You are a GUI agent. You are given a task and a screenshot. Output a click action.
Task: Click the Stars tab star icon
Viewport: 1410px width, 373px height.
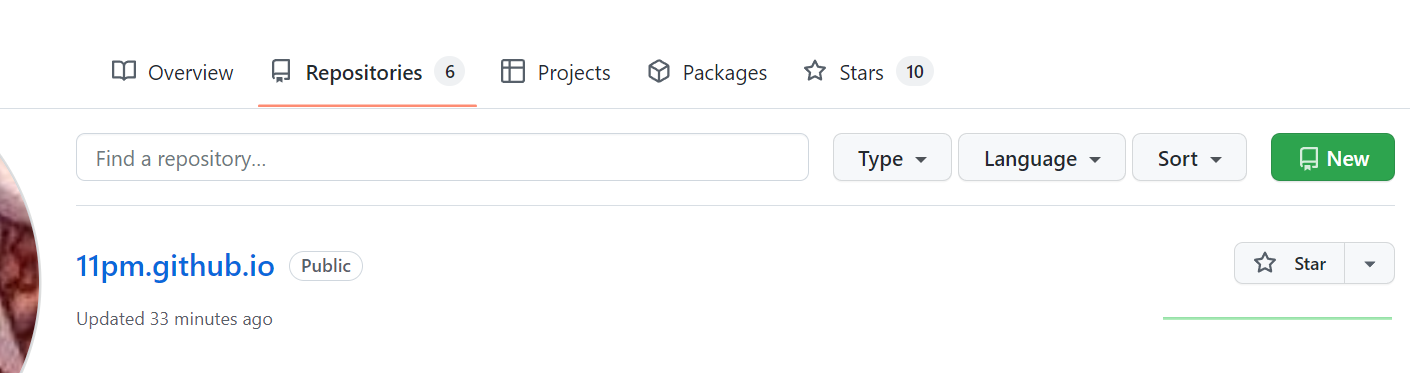[x=815, y=72]
